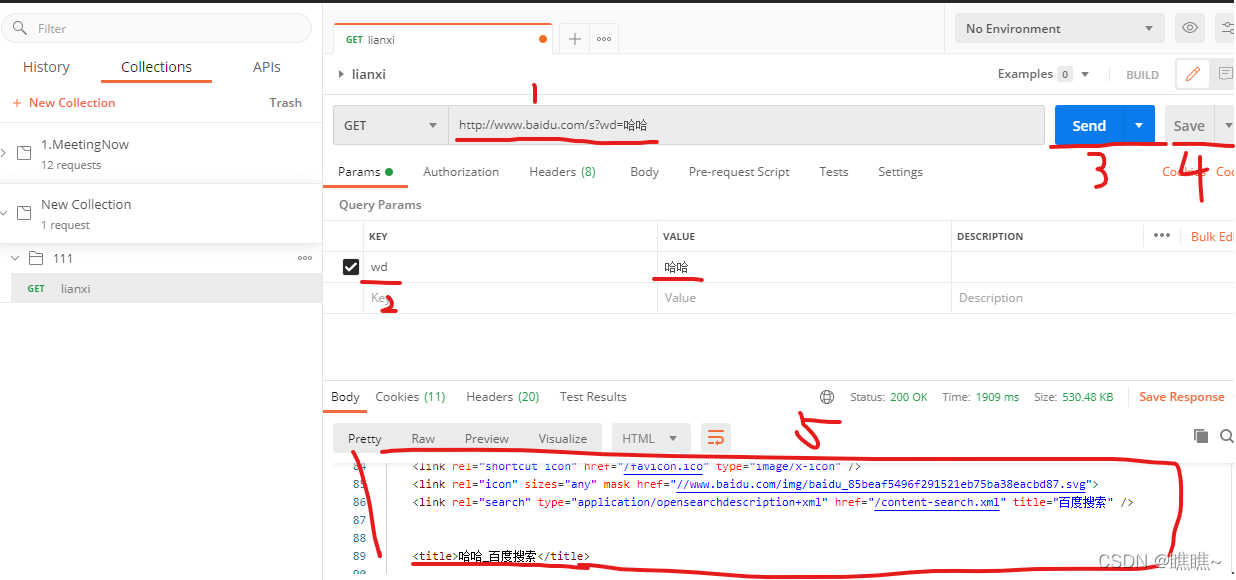Open the query params ellipsis options
This screenshot has width=1236, height=580.
pyautogui.click(x=1161, y=236)
